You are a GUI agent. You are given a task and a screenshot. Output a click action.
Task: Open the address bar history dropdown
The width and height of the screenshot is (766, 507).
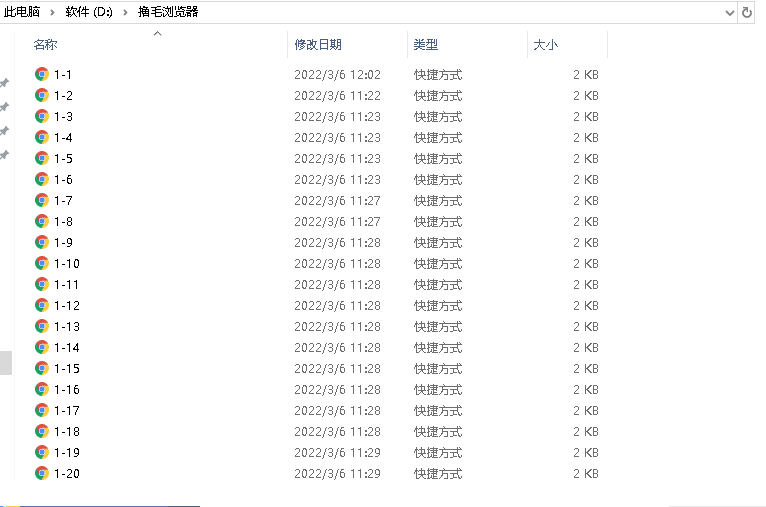tap(728, 13)
